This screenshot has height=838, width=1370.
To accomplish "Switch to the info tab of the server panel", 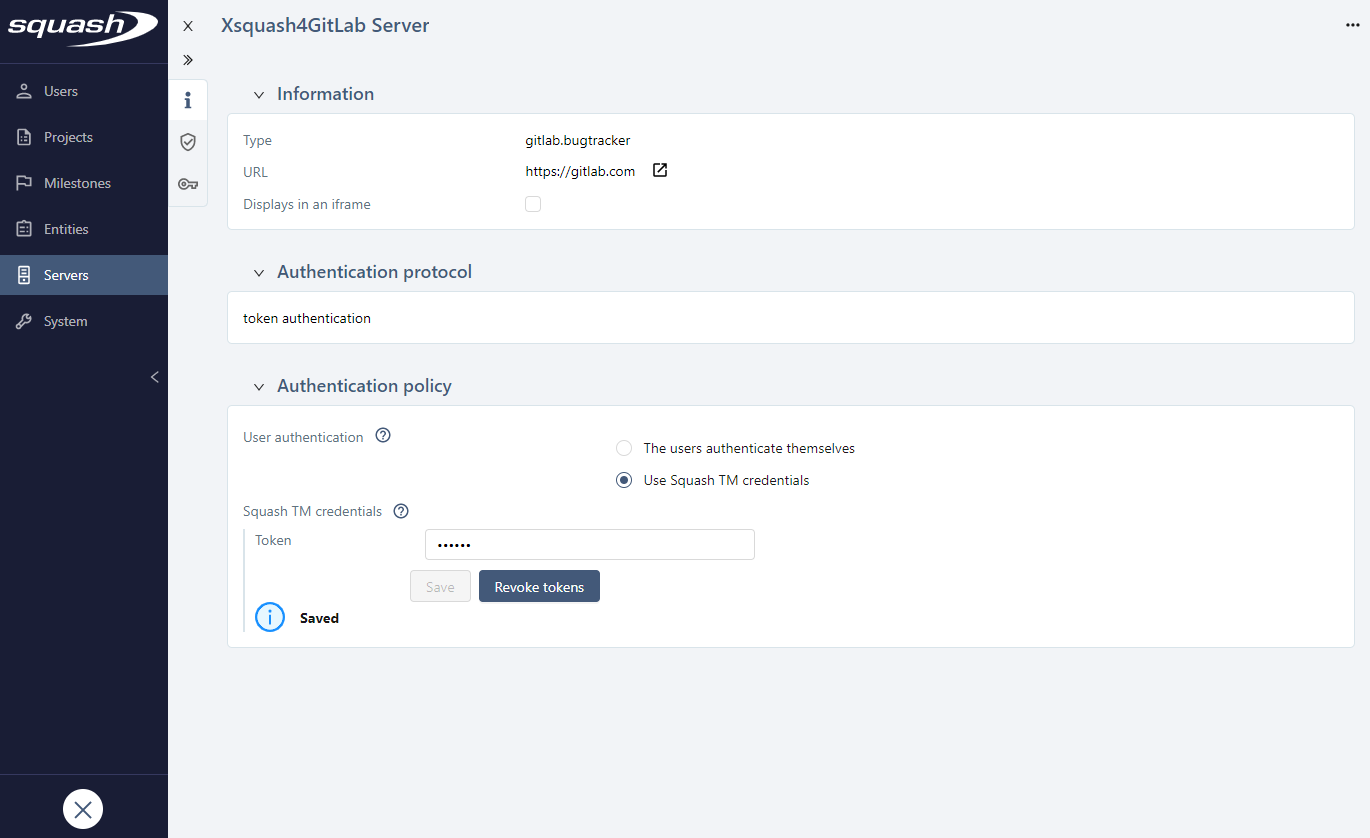I will pos(187,99).
